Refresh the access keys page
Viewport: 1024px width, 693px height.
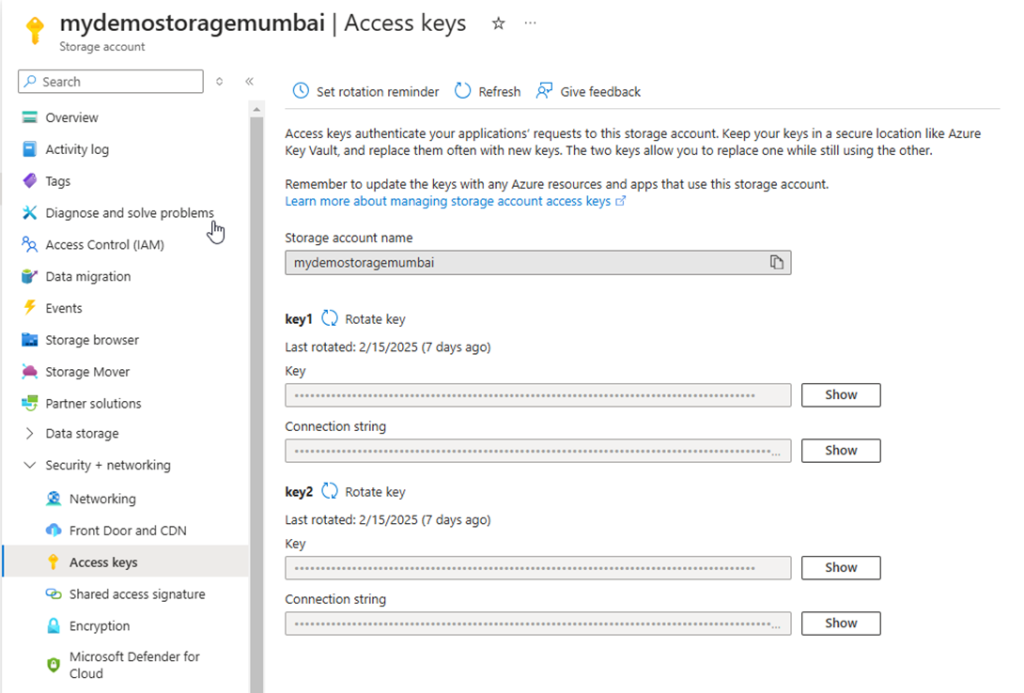pyautogui.click(x=487, y=91)
